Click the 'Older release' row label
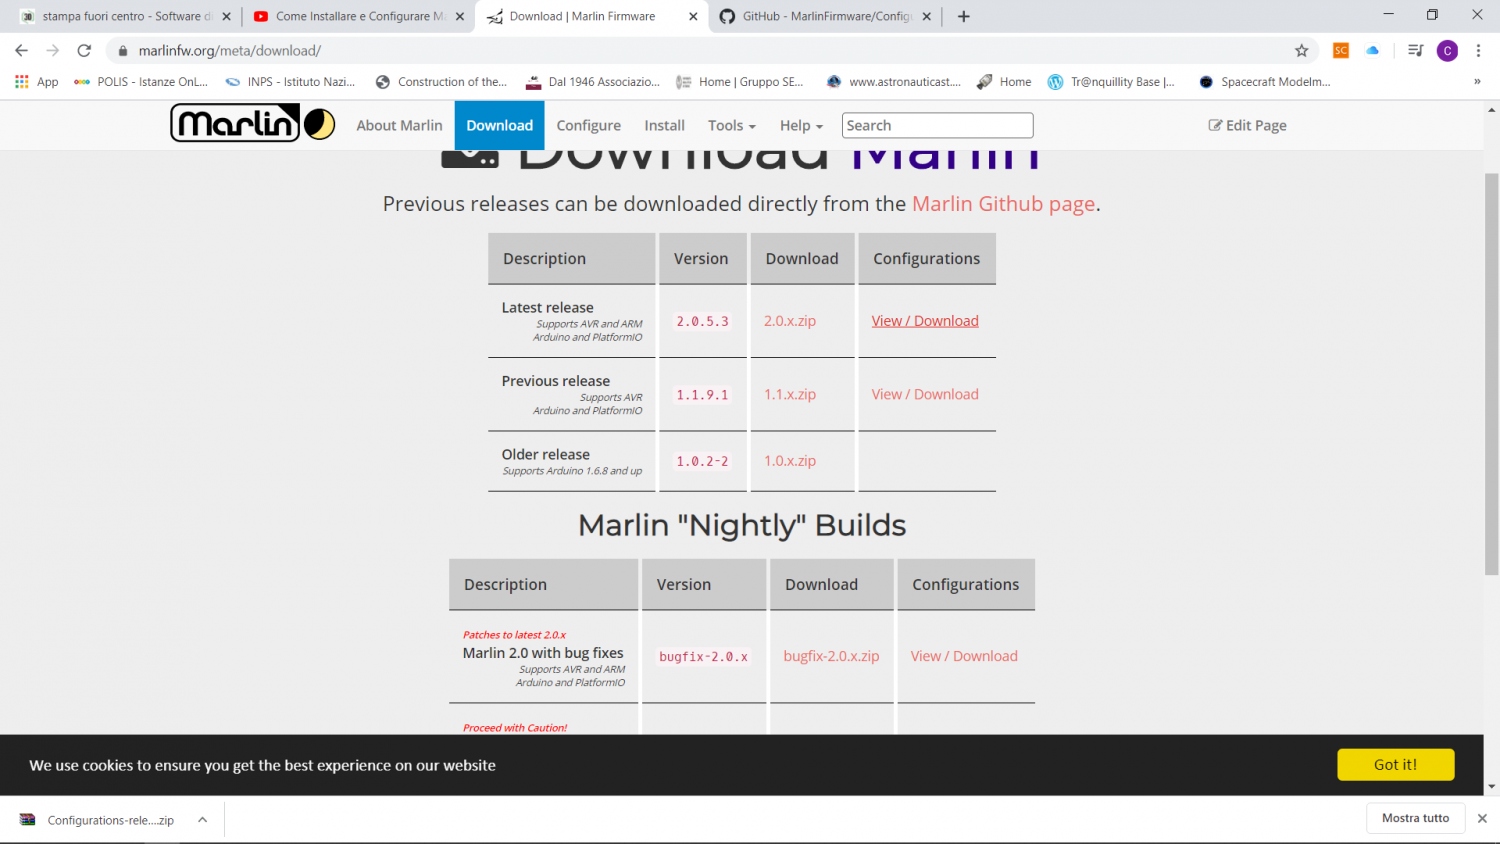This screenshot has width=1500, height=844. 545,454
